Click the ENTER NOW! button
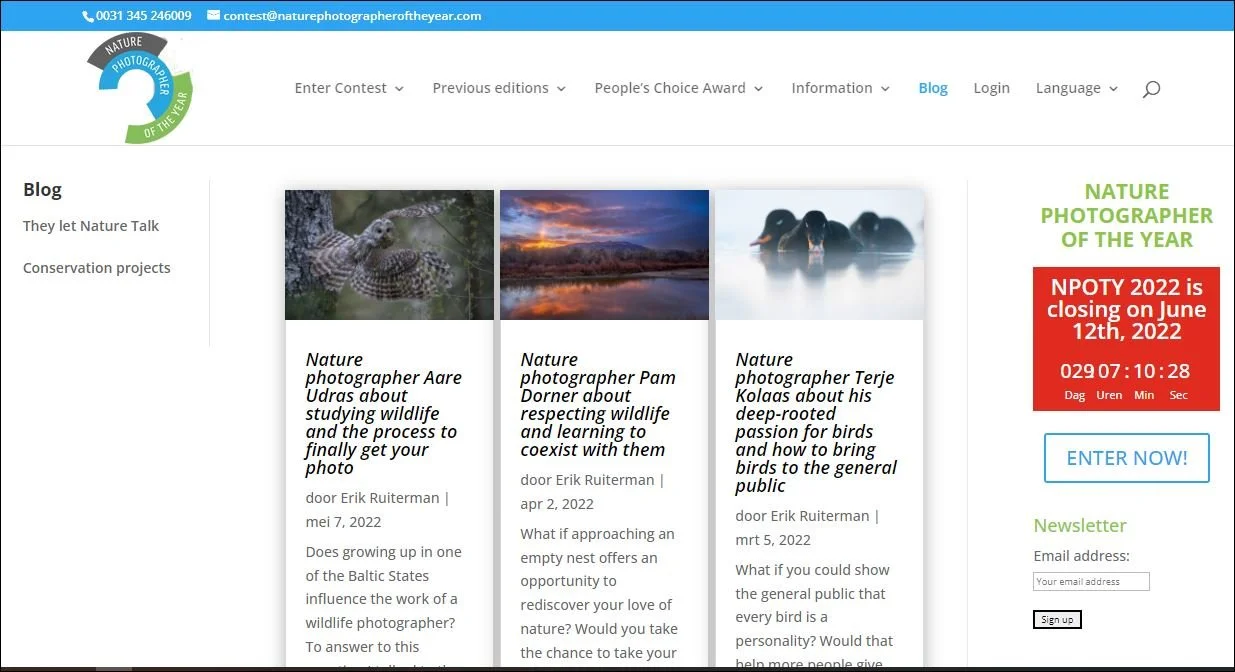This screenshot has height=672, width=1235. click(1127, 458)
